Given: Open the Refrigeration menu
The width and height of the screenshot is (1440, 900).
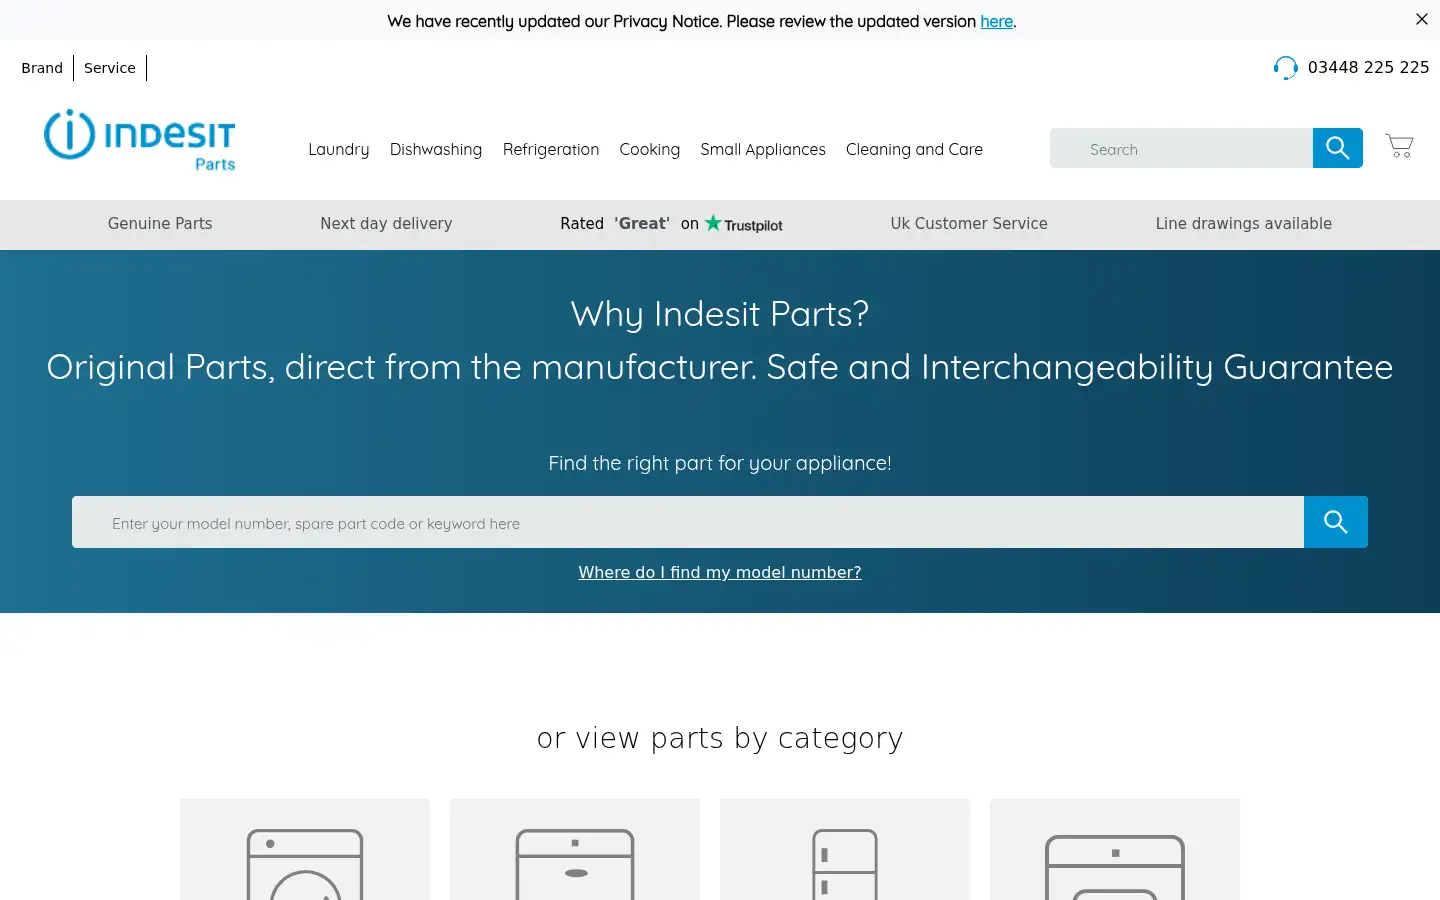Looking at the screenshot, I should tap(551, 149).
